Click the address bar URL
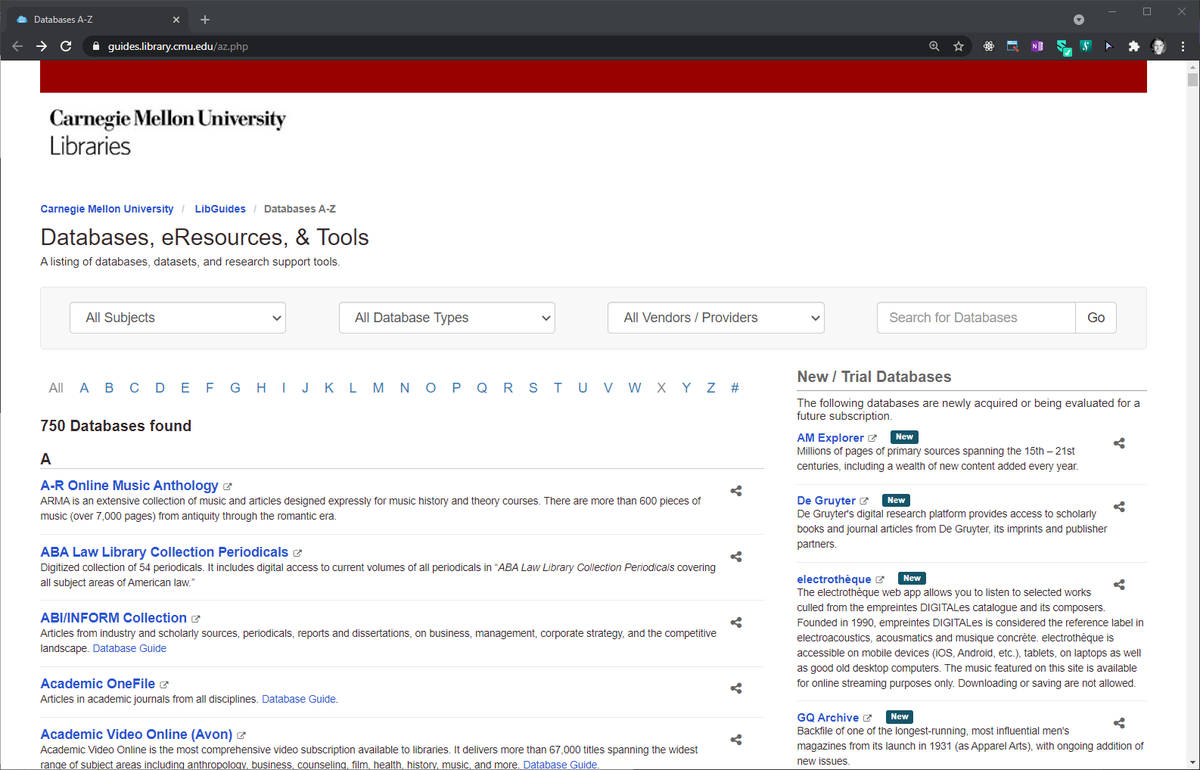Viewport: 1200px width, 770px height. tap(178, 46)
